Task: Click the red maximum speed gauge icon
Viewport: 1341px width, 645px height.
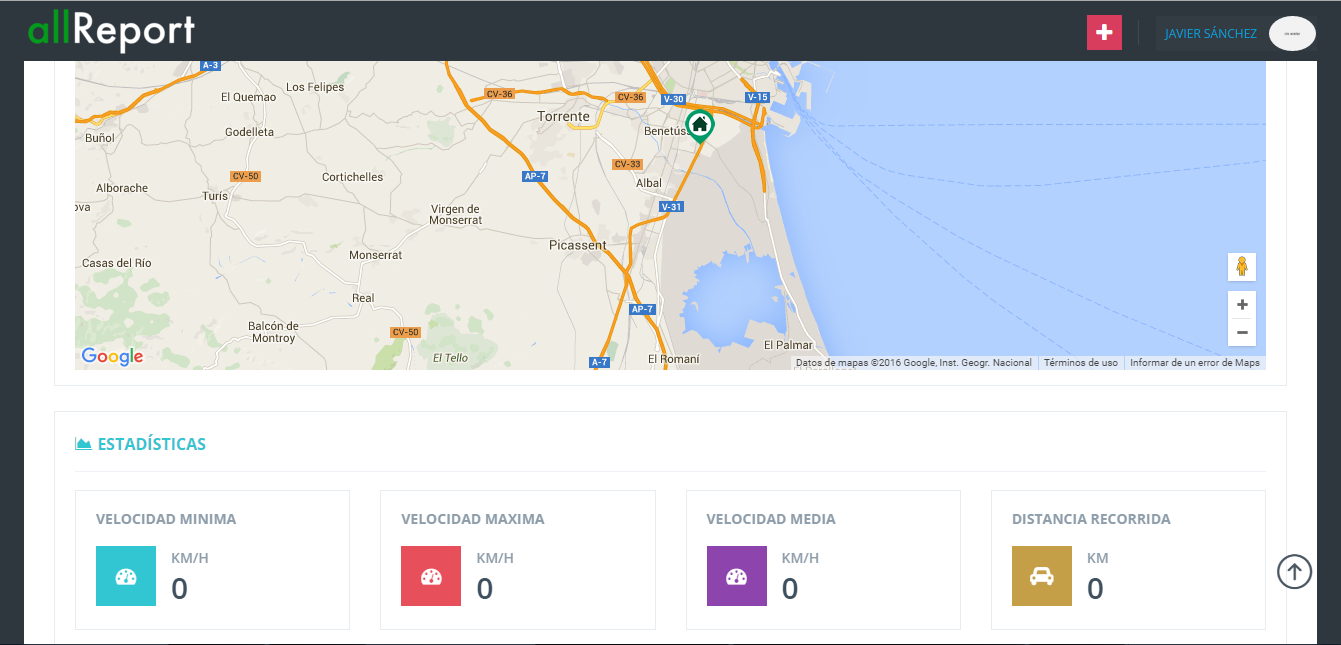Action: pyautogui.click(x=431, y=576)
